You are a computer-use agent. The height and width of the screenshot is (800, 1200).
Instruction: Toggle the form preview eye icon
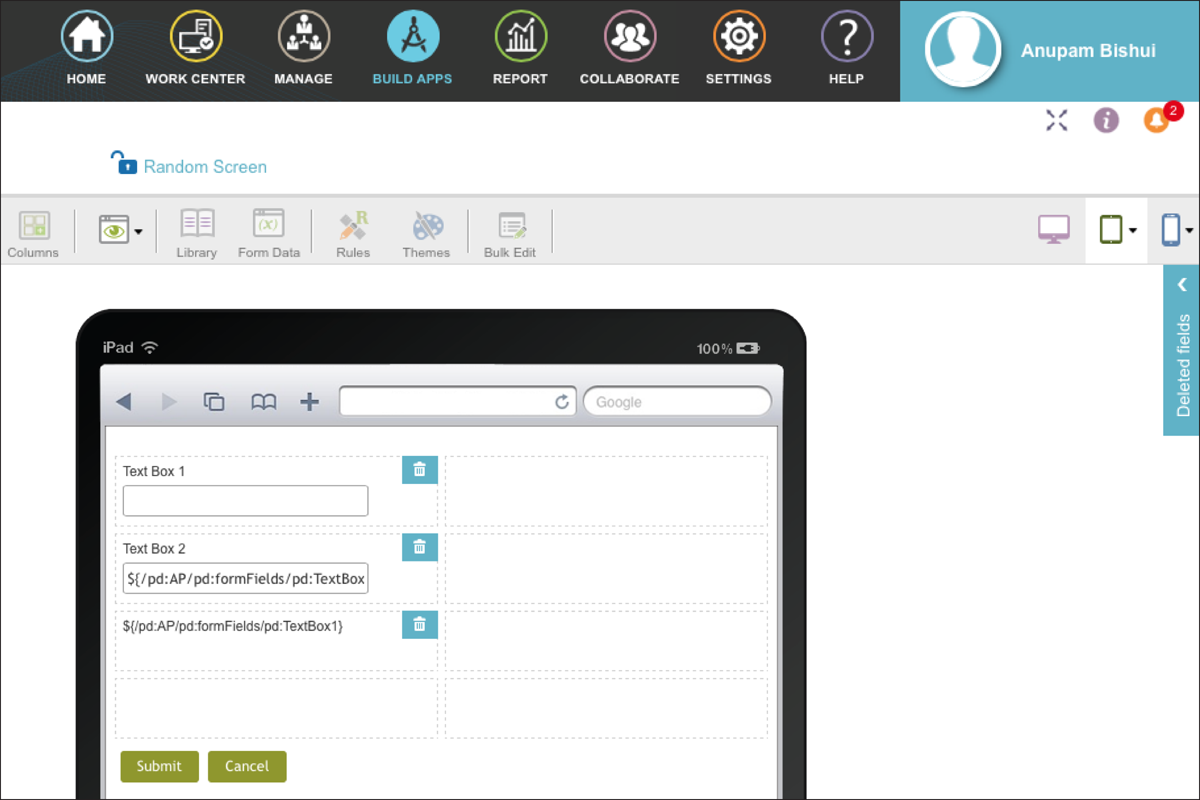click(x=114, y=229)
